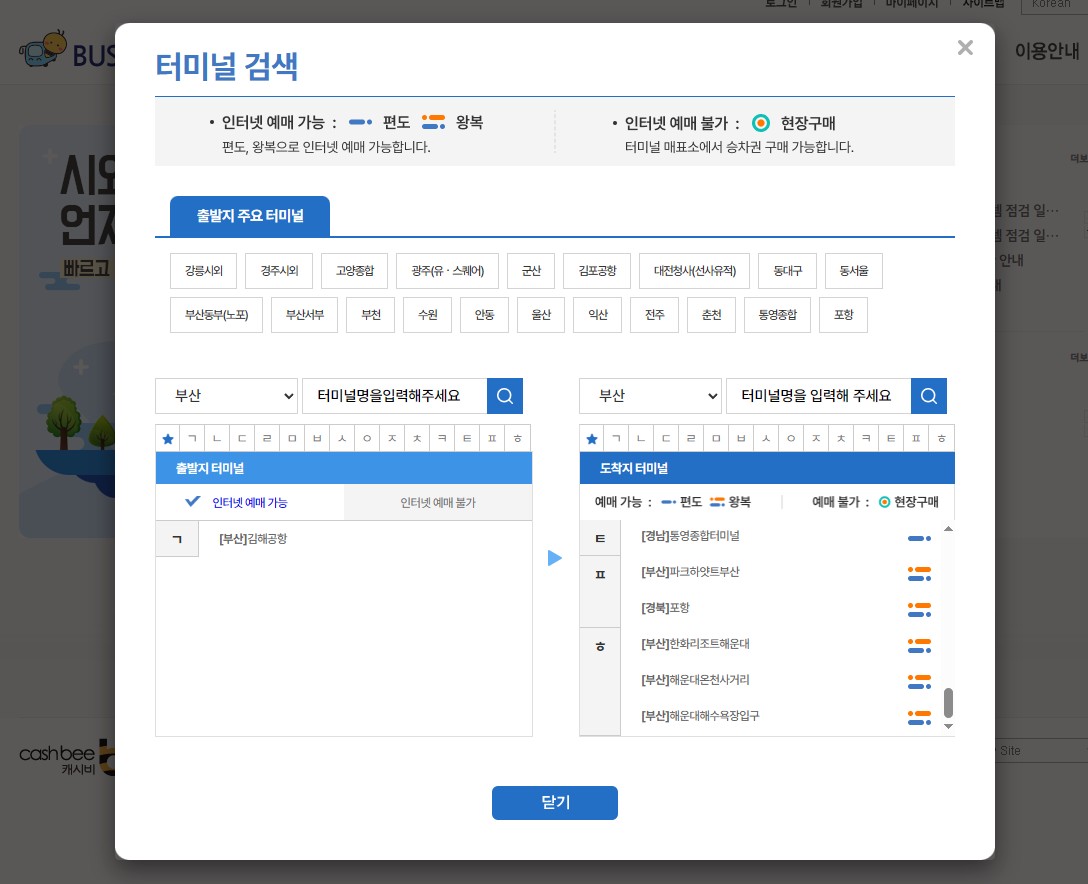Click round-trip icon next to 파크하얏트부산
The width and height of the screenshot is (1088, 884).
pos(919,573)
